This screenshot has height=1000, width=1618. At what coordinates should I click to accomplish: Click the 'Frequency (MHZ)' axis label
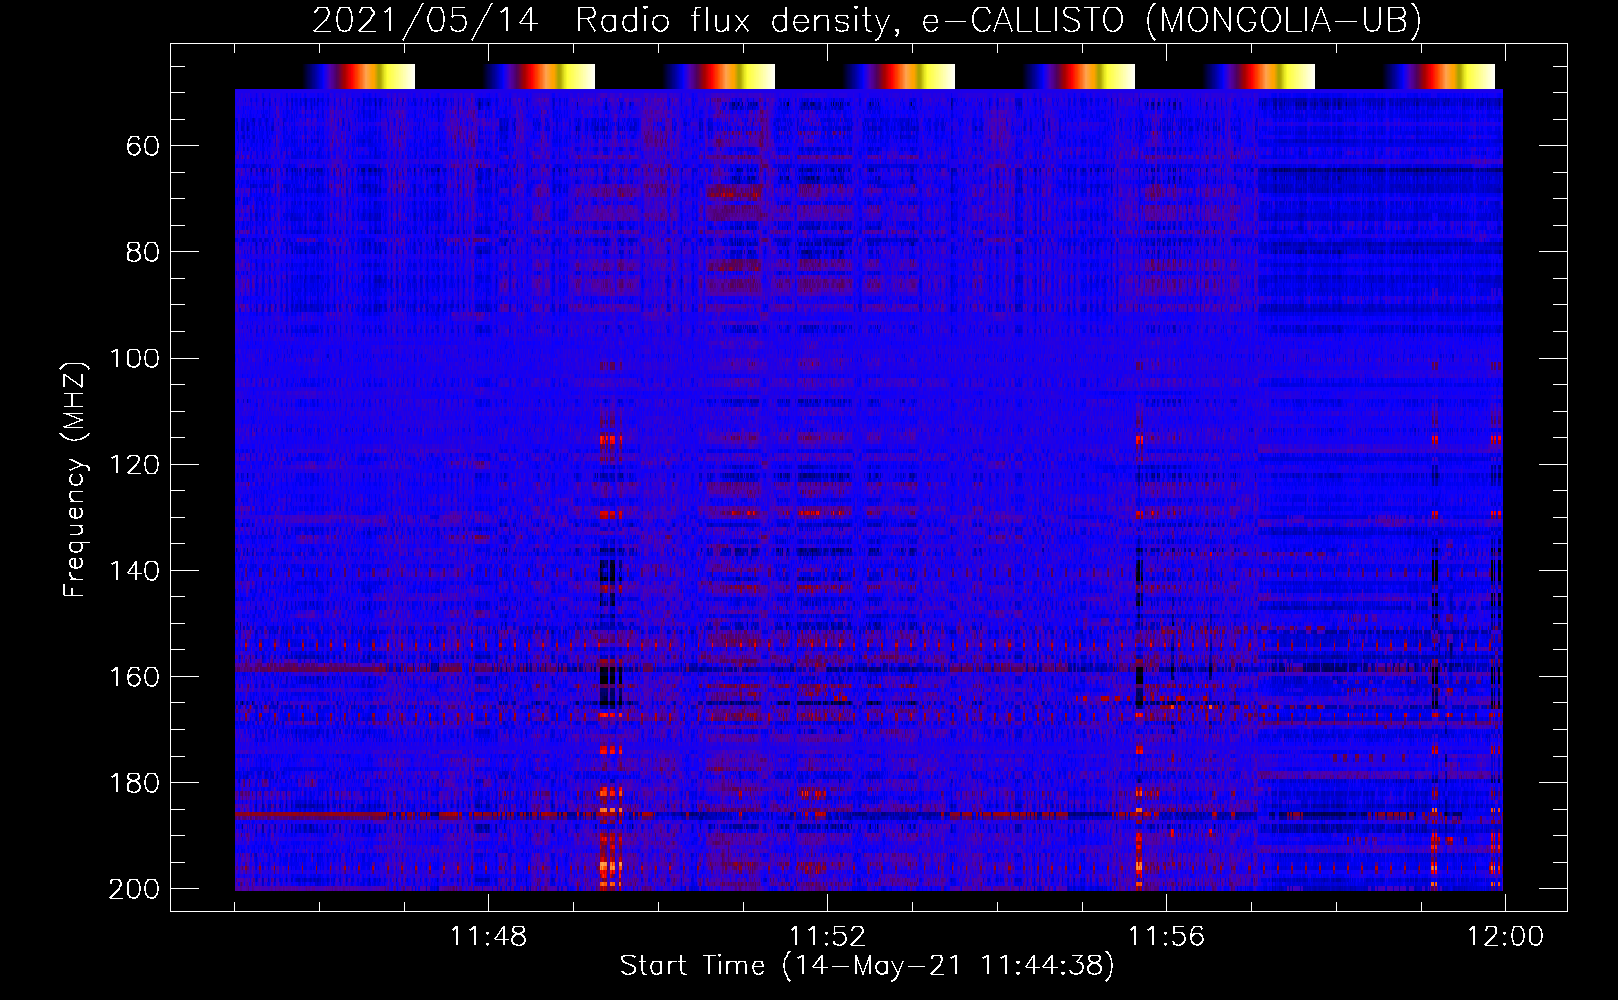tap(75, 479)
